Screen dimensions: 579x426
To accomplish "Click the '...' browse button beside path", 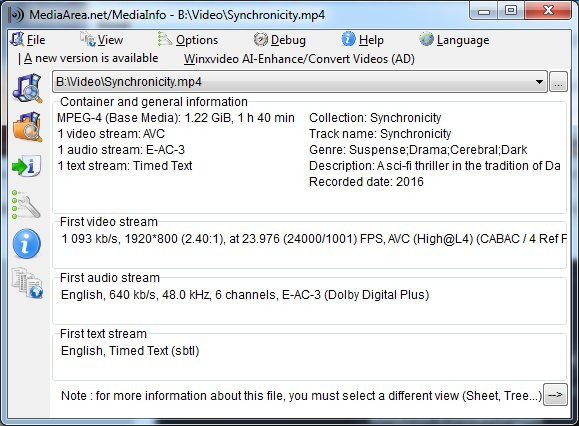I will coord(558,82).
